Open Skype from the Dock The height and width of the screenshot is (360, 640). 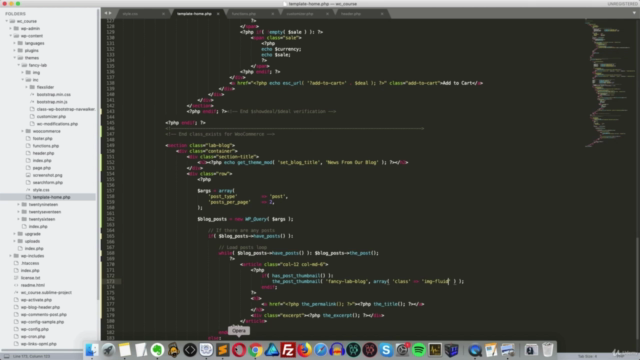point(386,350)
